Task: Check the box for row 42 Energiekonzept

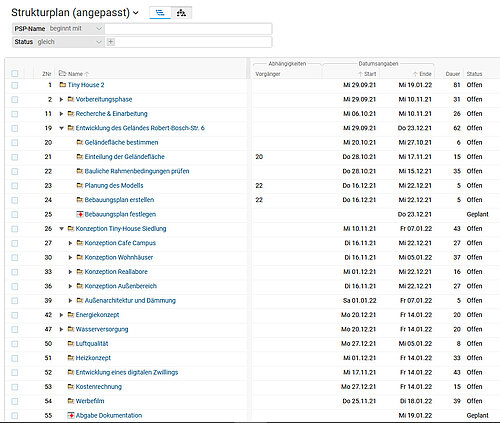Action: 15,315
